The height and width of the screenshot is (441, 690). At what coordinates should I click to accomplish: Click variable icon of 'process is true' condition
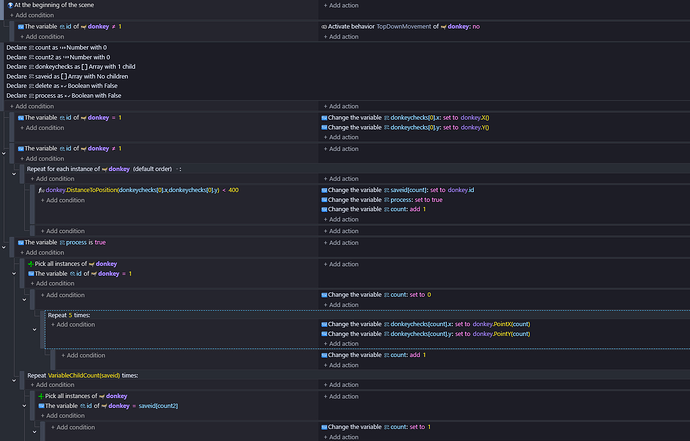pos(21,243)
